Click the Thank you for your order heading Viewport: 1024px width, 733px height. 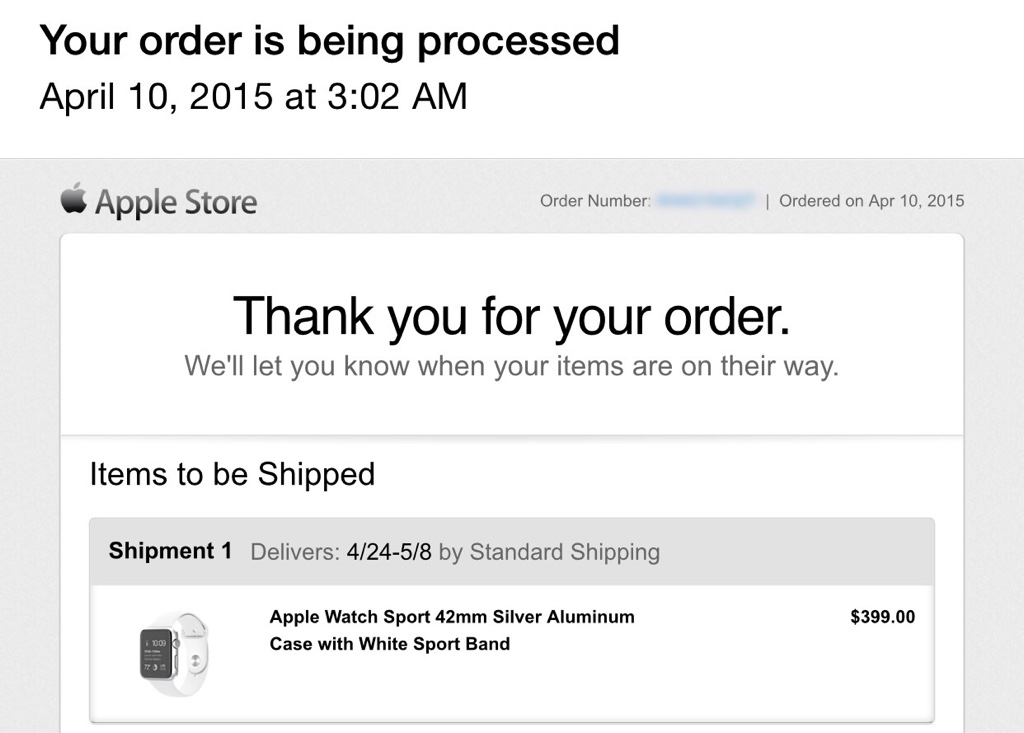511,317
